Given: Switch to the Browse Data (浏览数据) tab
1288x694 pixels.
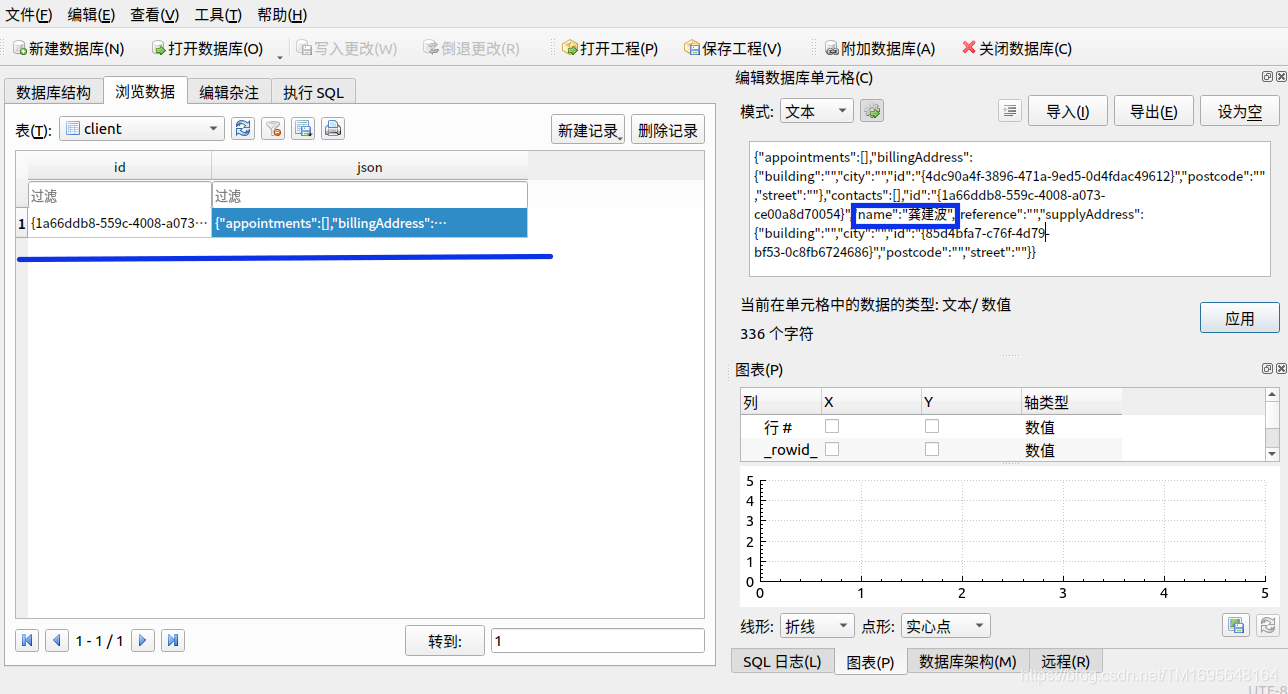Looking at the screenshot, I should point(145,91).
